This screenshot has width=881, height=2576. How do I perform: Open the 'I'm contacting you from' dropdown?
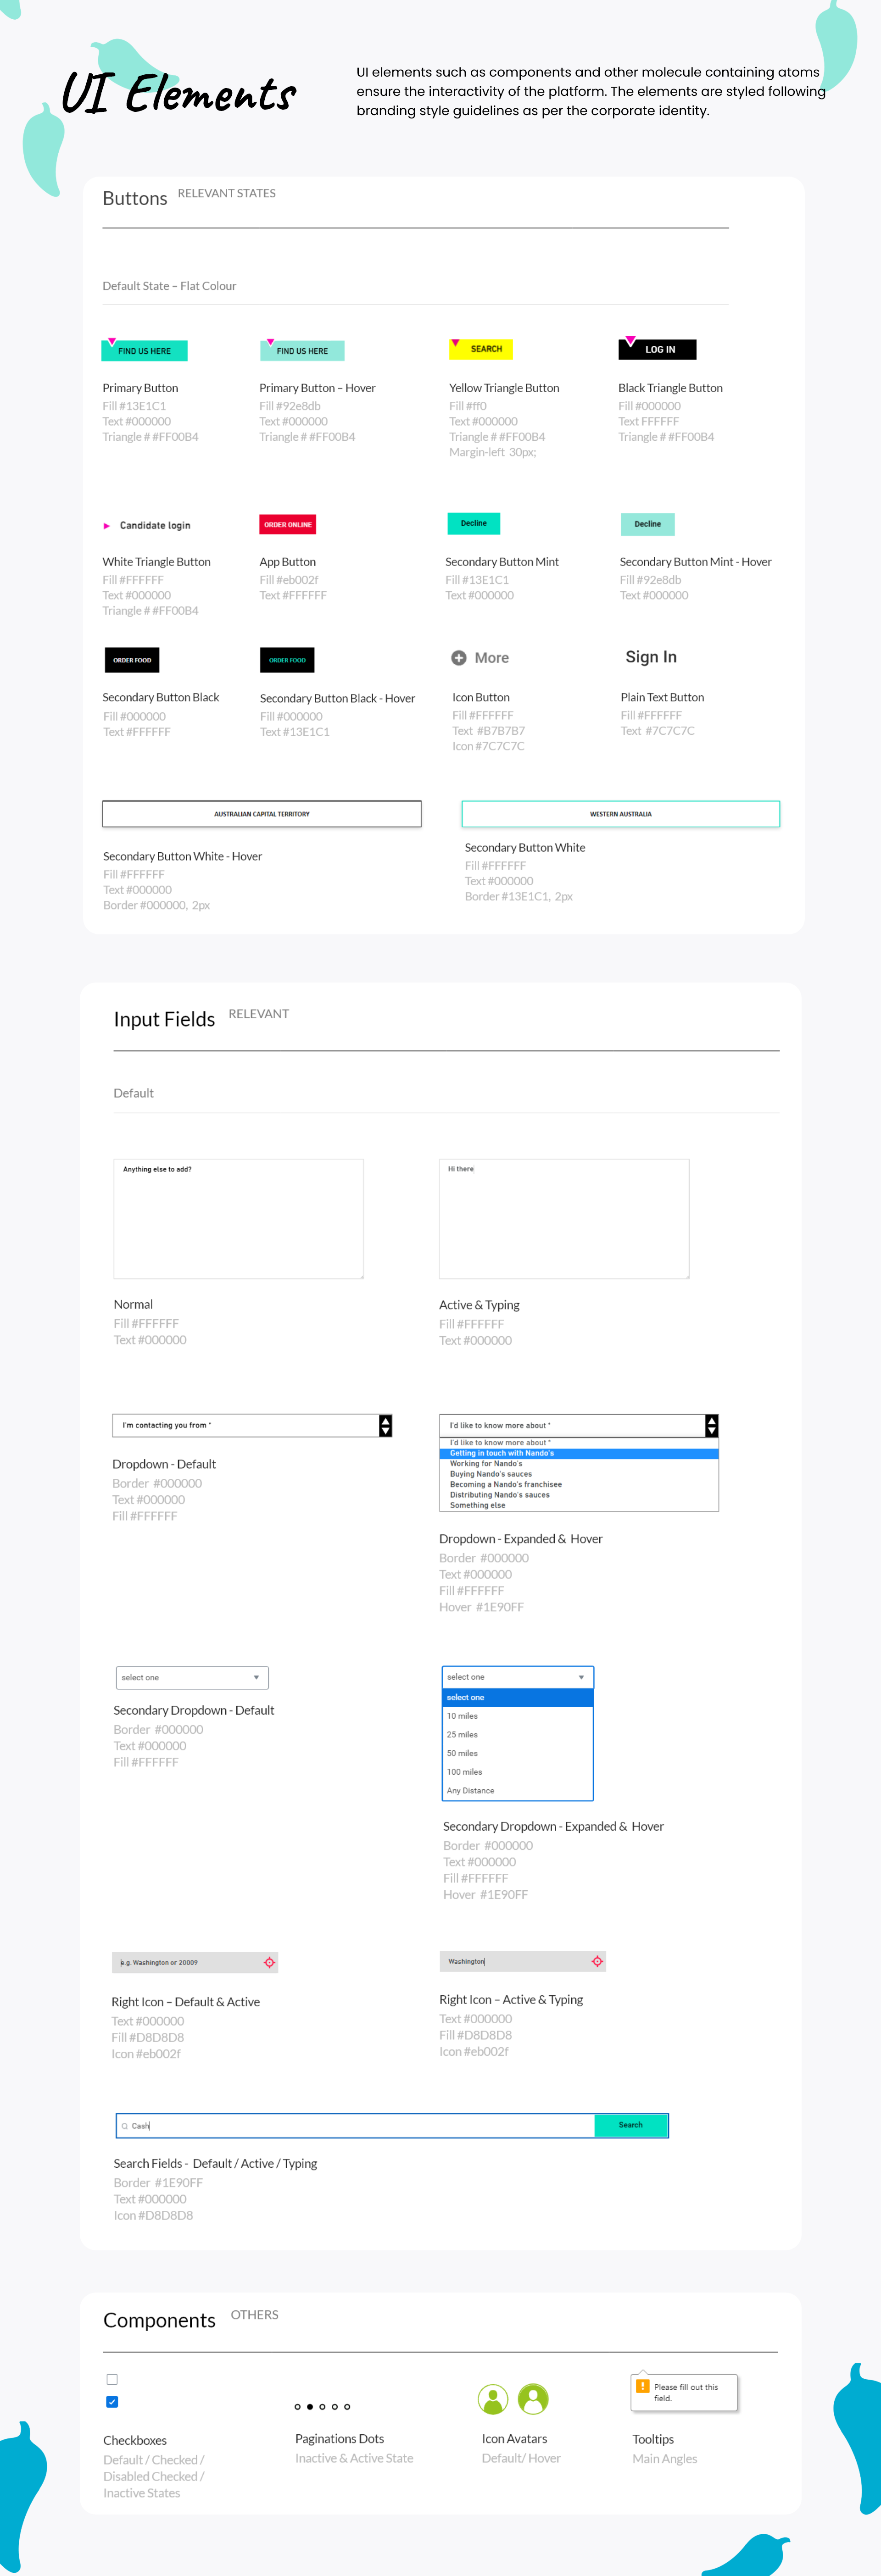click(x=385, y=1425)
